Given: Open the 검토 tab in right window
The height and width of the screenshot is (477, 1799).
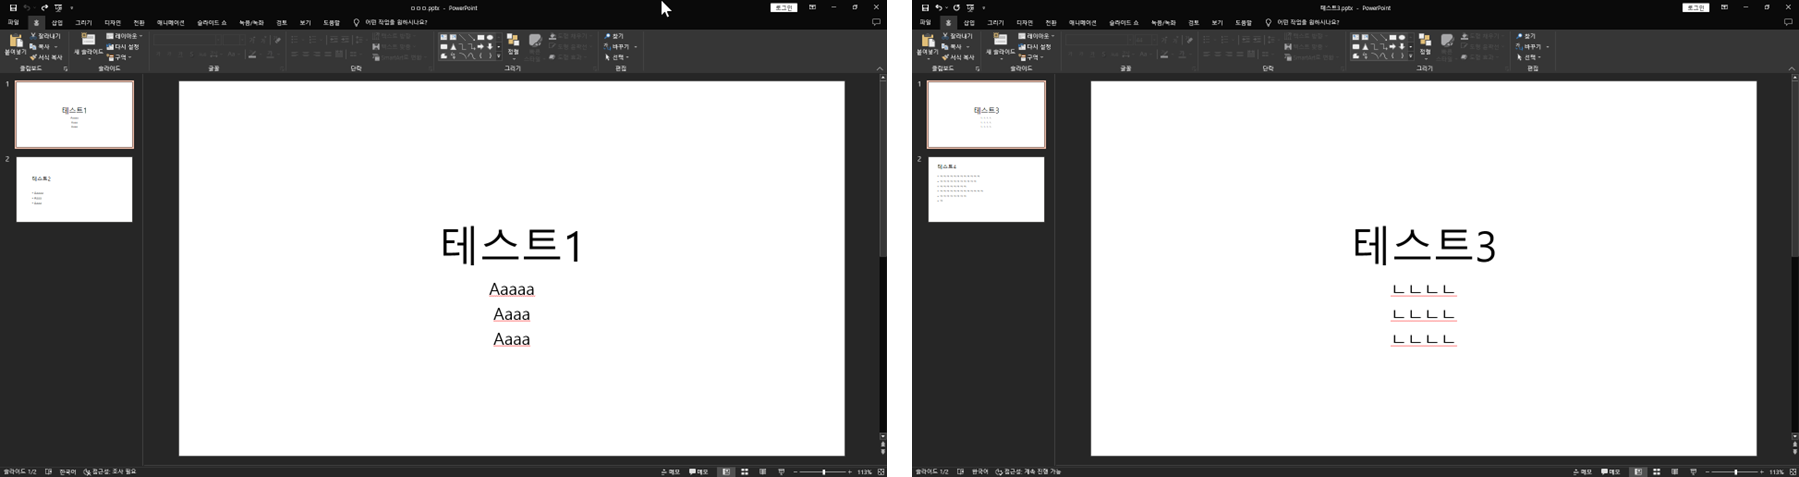Looking at the screenshot, I should [1194, 22].
